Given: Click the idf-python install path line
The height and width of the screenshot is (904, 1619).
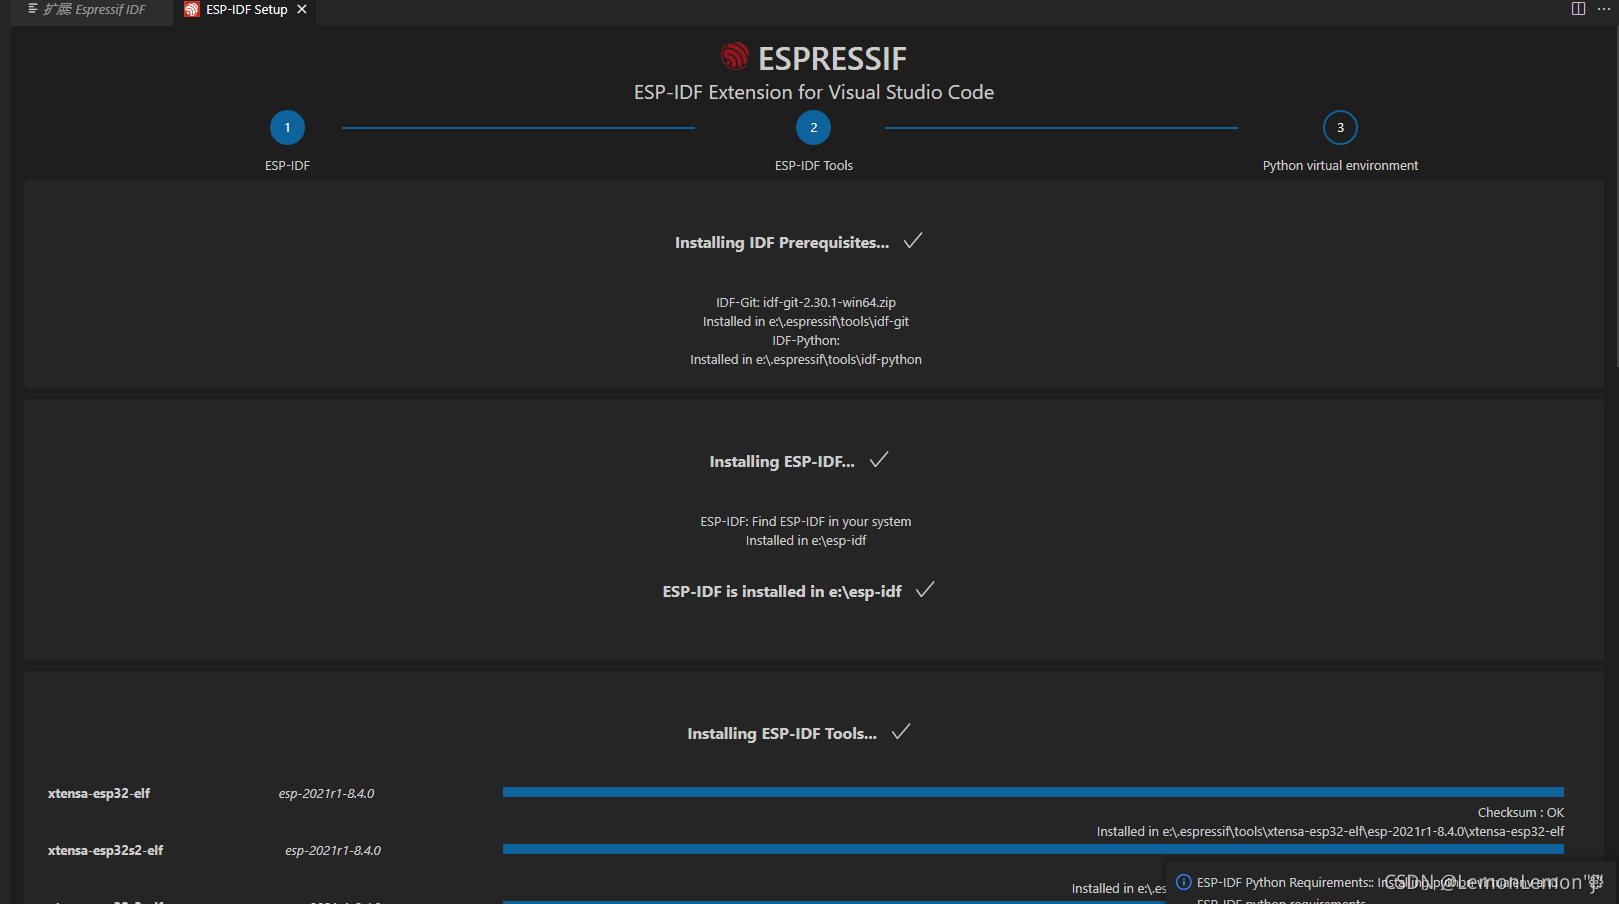Looking at the screenshot, I should coord(806,360).
